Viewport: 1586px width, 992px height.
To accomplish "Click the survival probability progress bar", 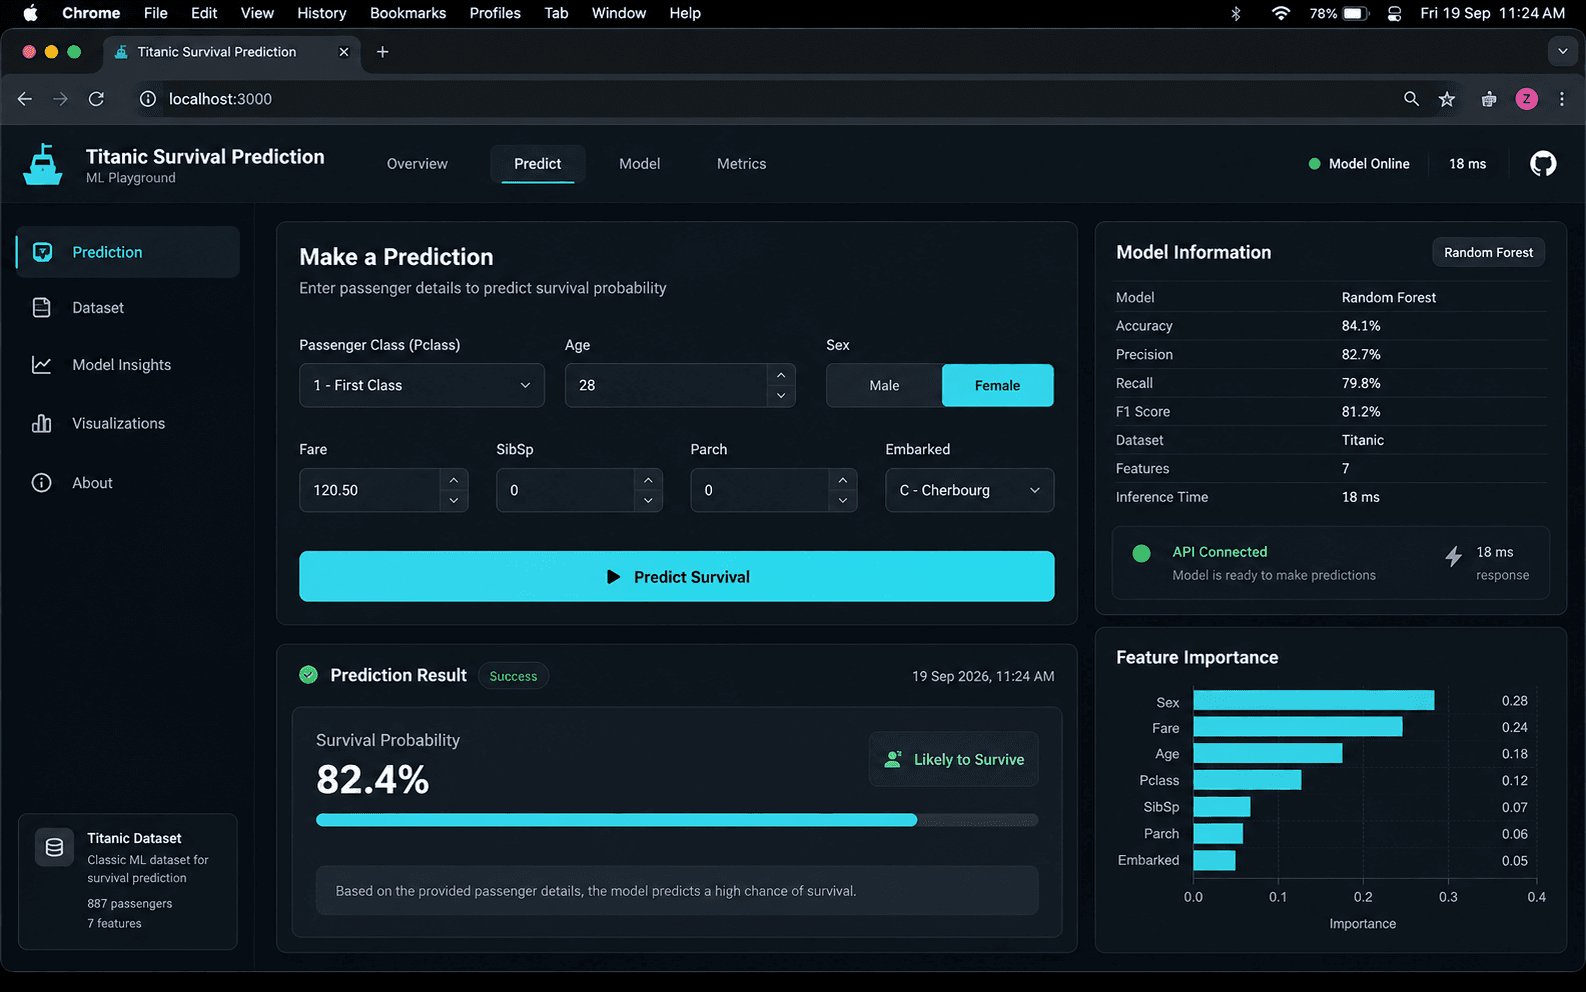I will [x=677, y=820].
